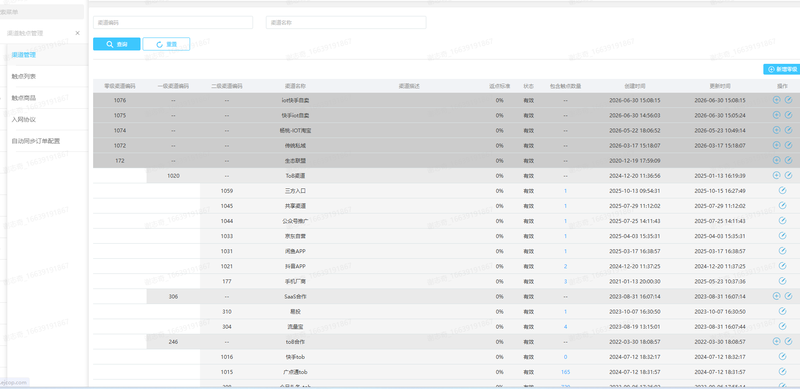Edit the channel row 172
This screenshot has width=800, height=389.
click(788, 160)
